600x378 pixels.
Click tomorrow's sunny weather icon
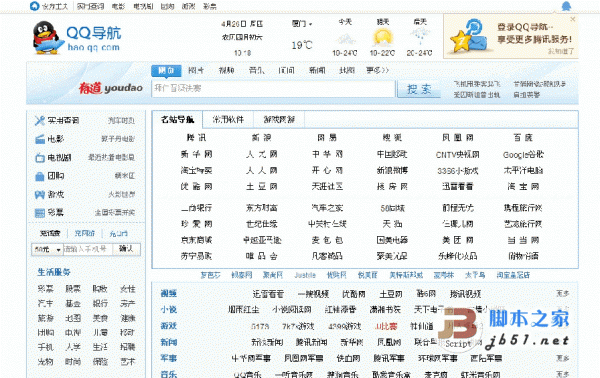click(382, 37)
